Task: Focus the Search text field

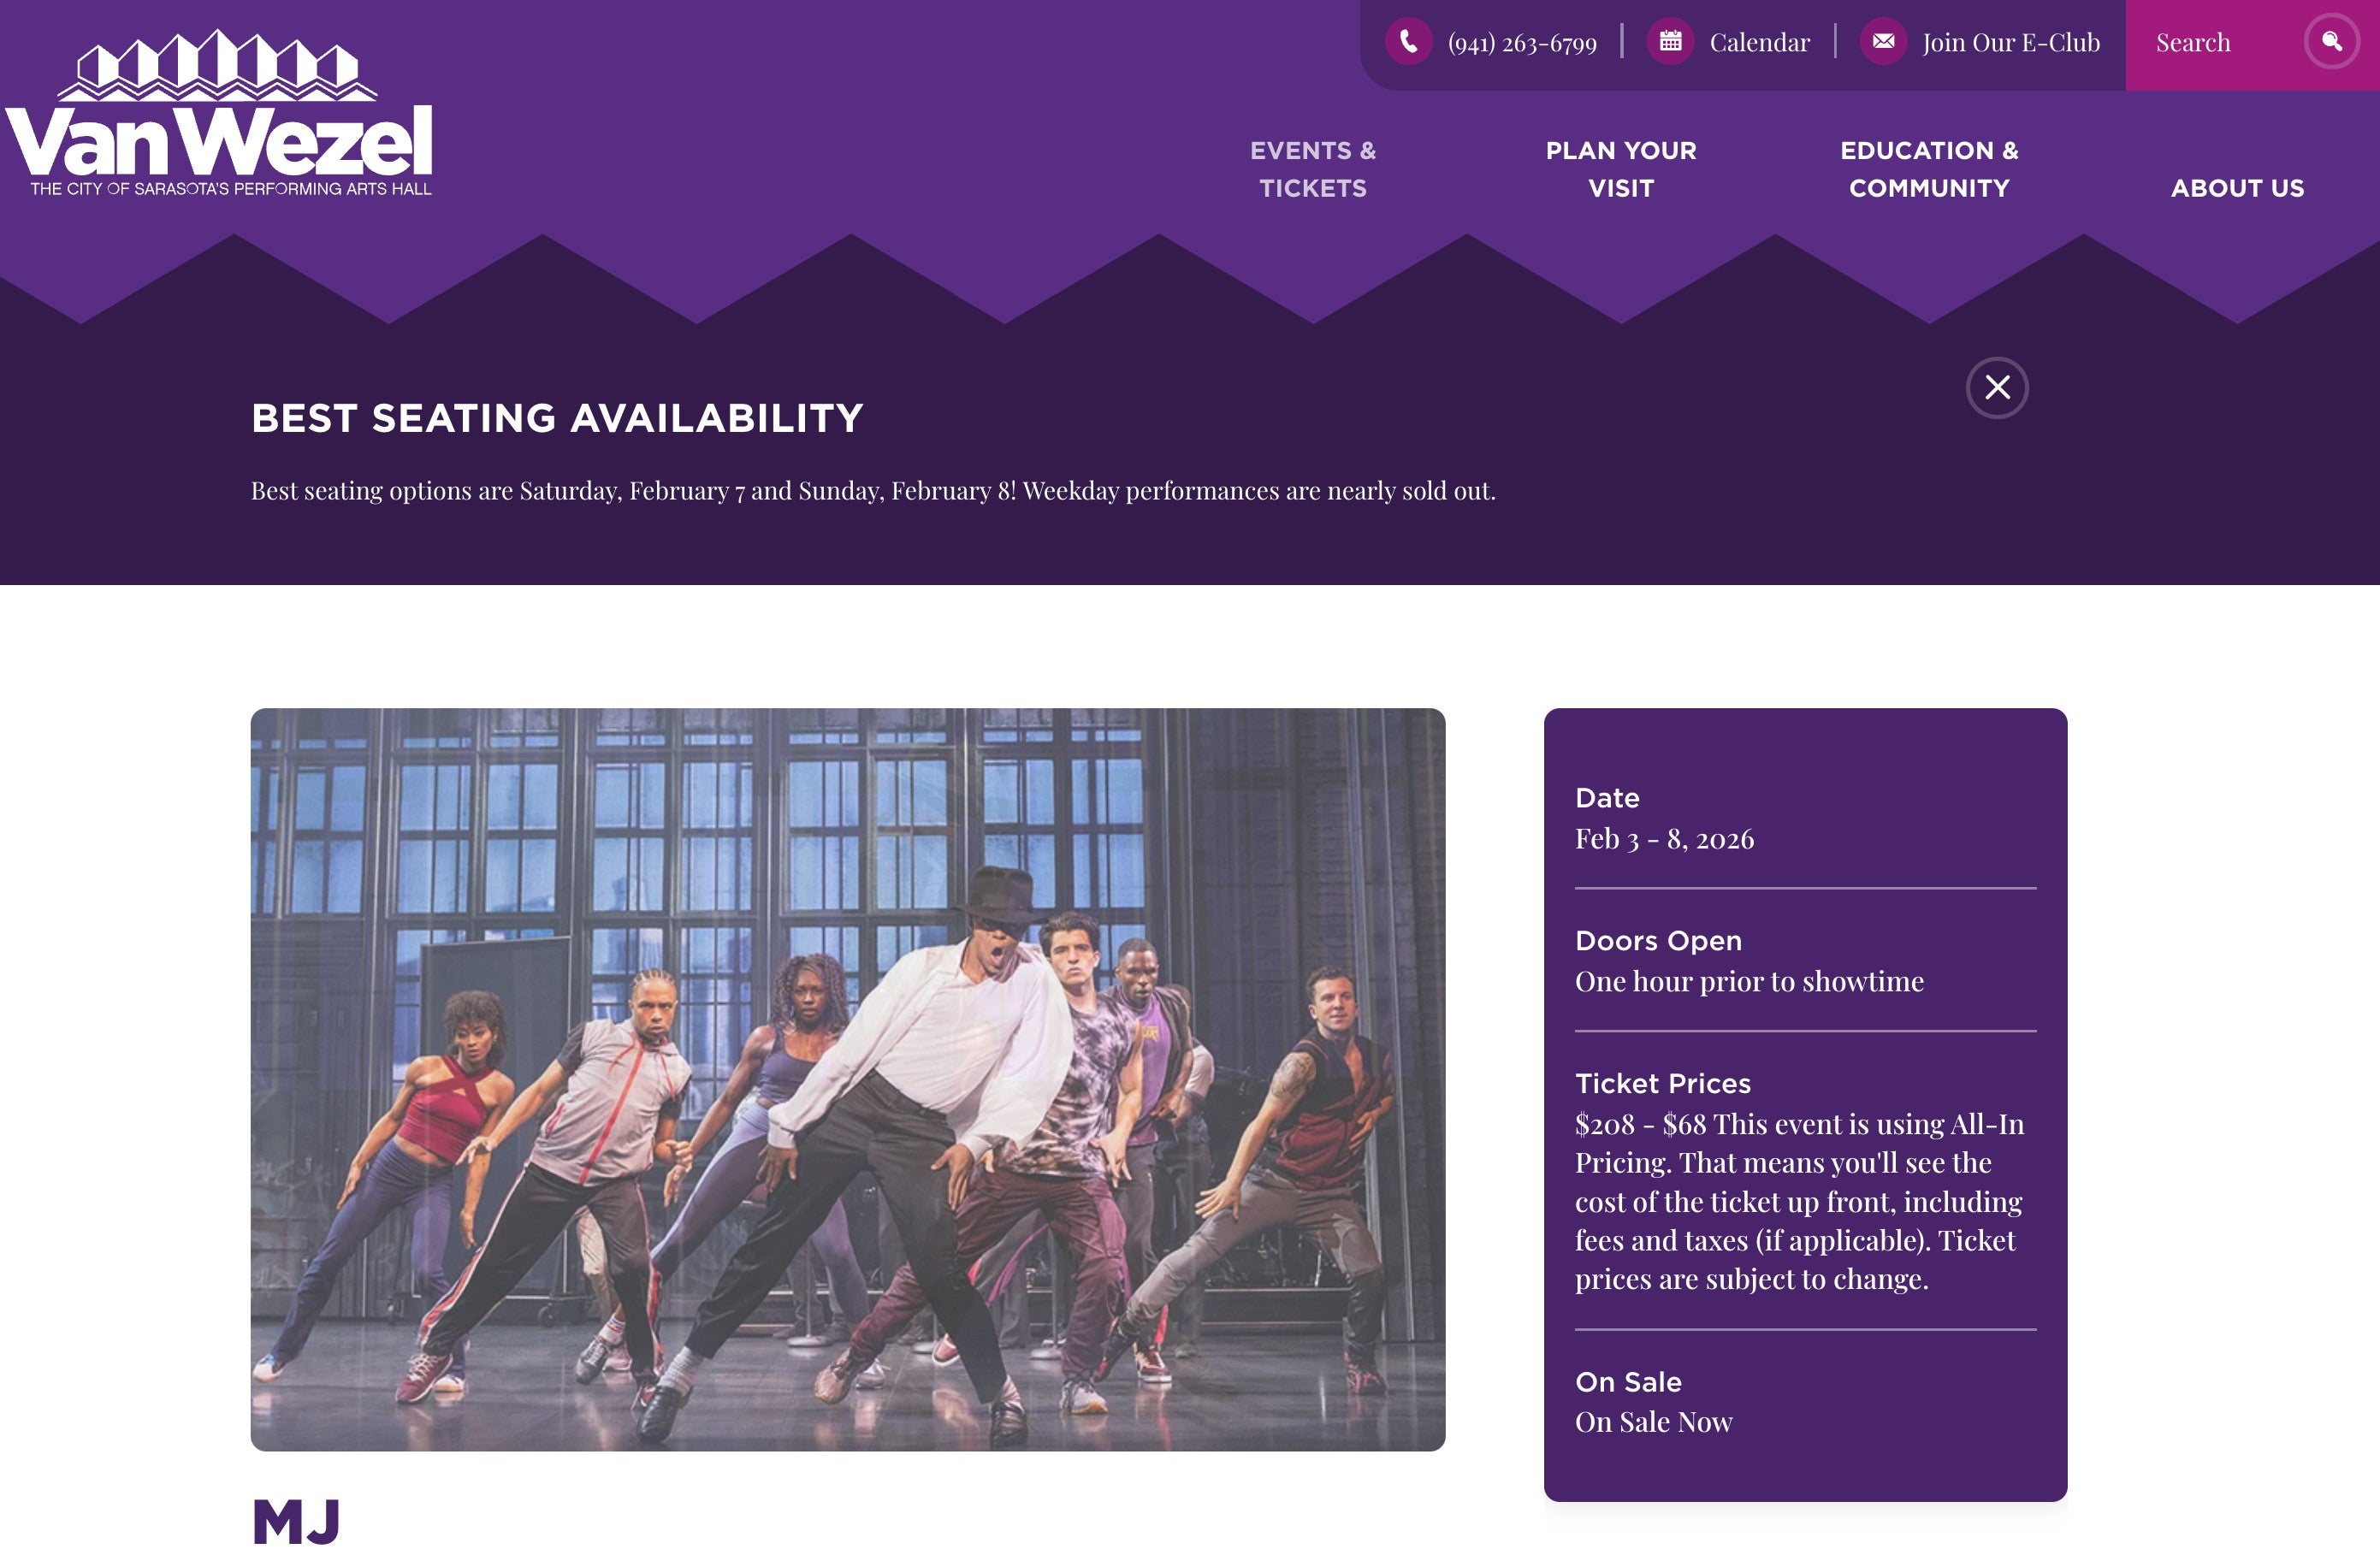Action: (x=2210, y=43)
